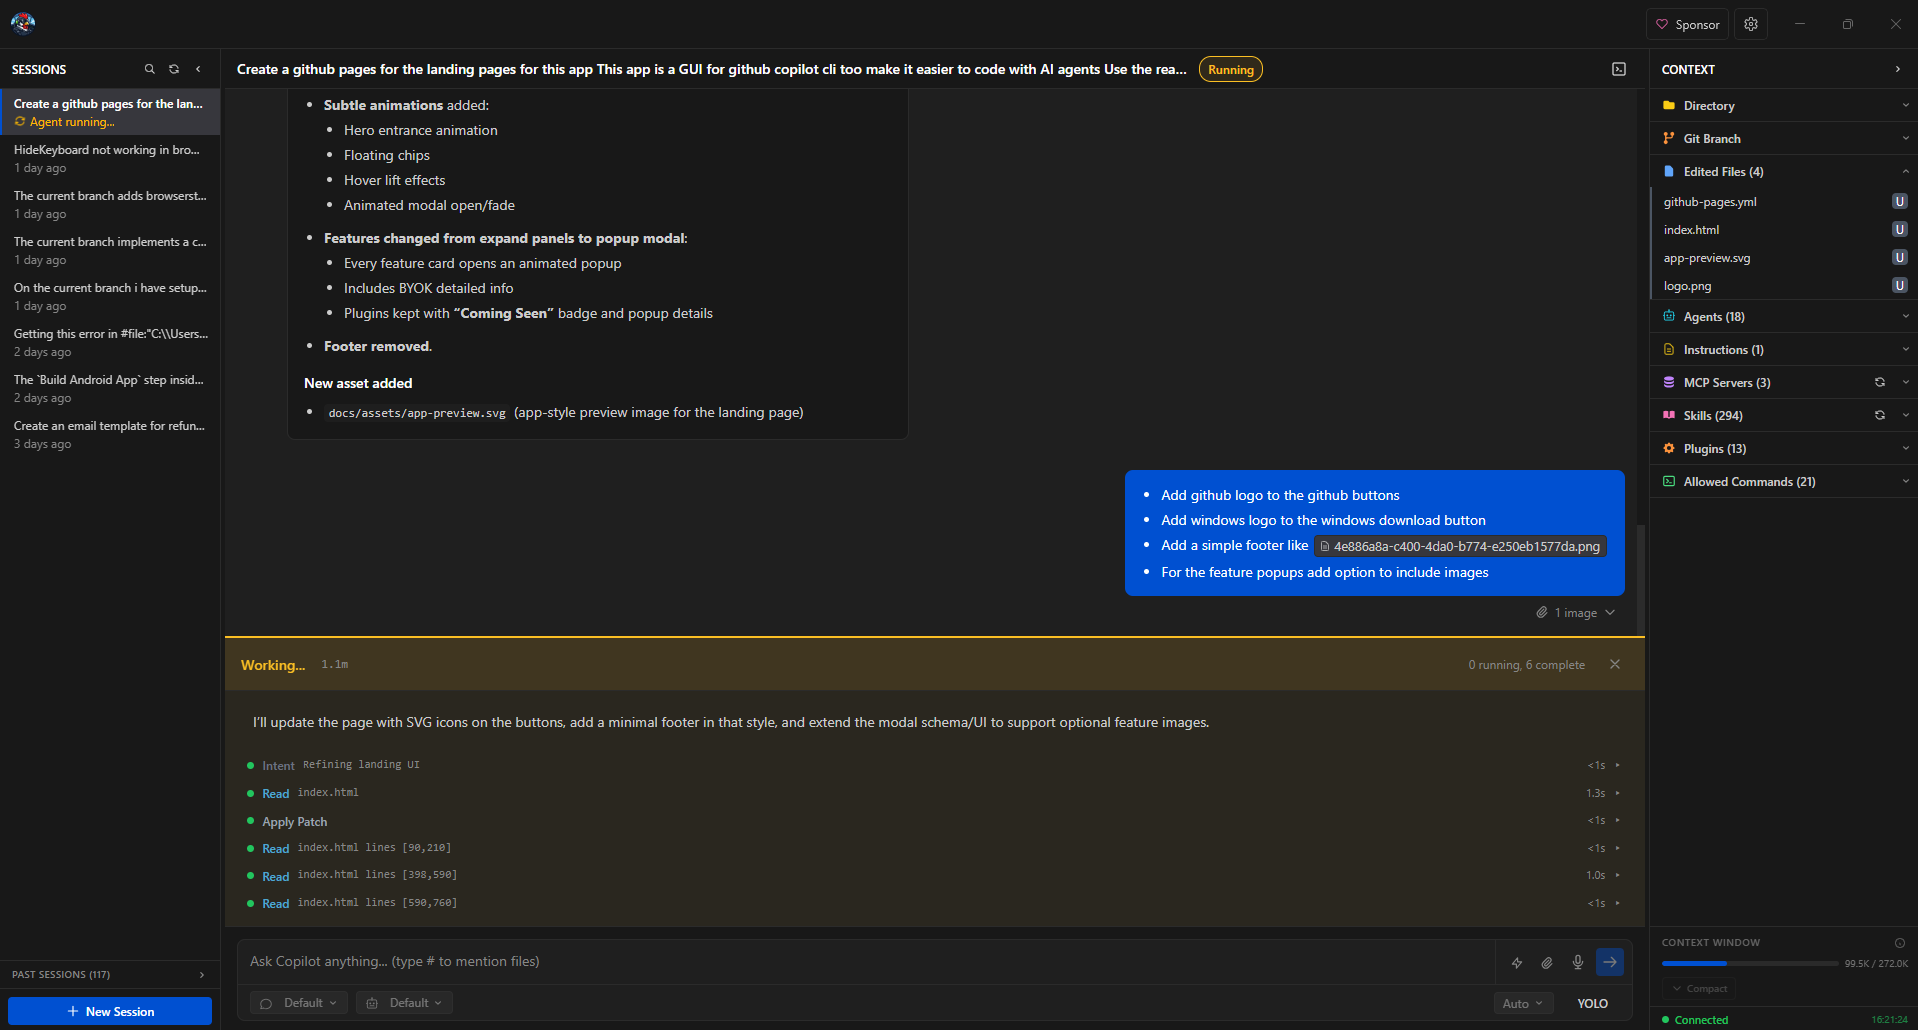The height and width of the screenshot is (1030, 1918).
Task: Click the Running status badge
Action: [x=1230, y=69]
